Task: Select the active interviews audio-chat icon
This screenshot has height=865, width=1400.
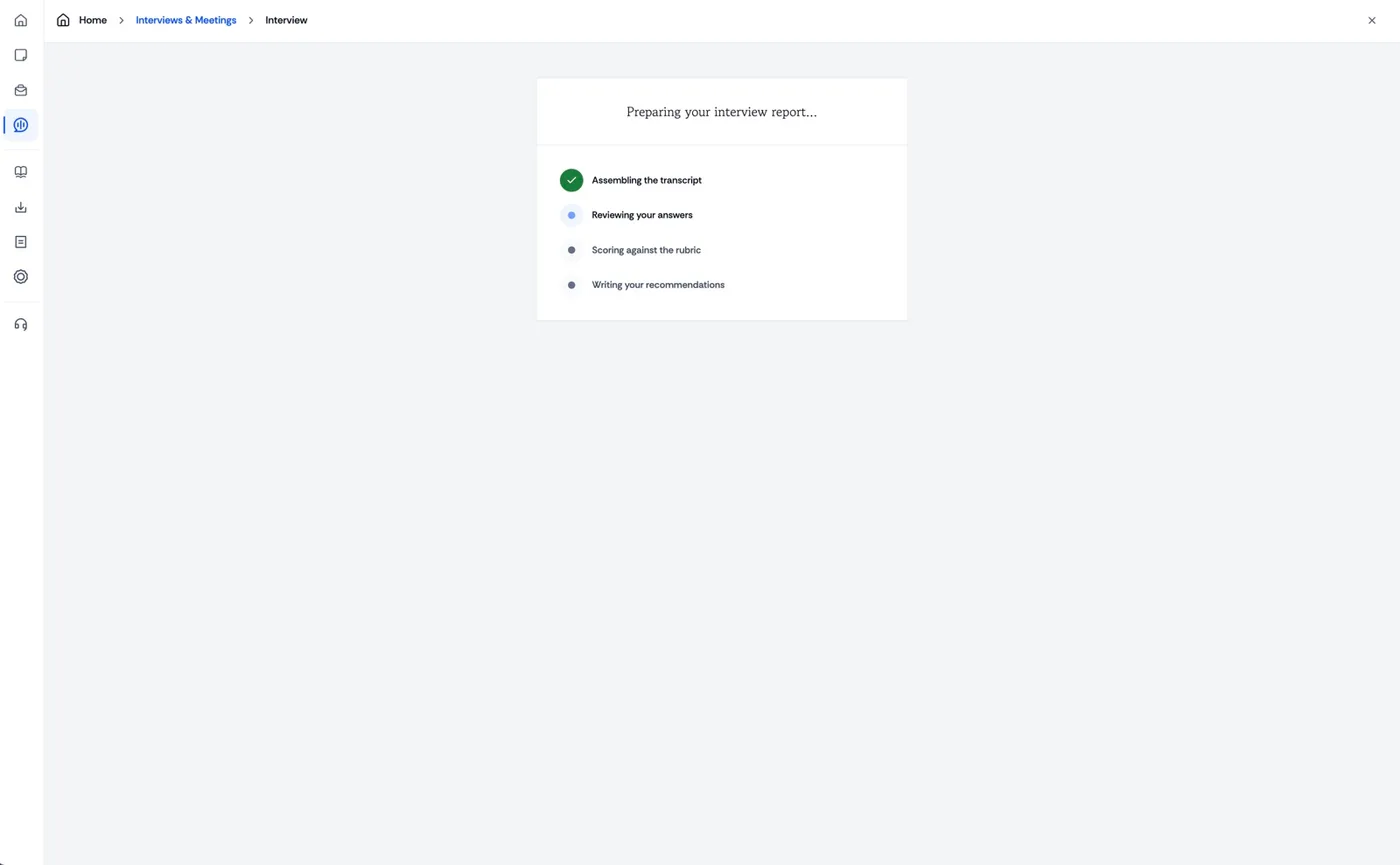Action: 21,125
